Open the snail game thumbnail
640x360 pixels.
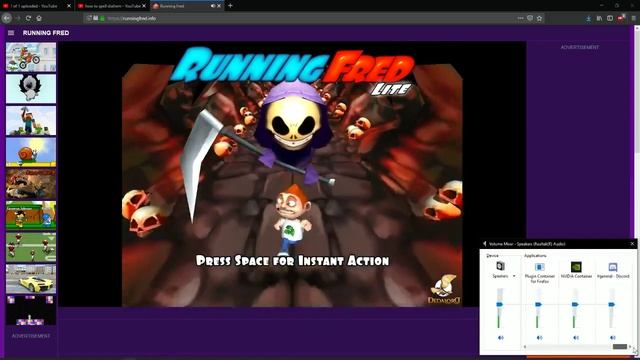31,152
